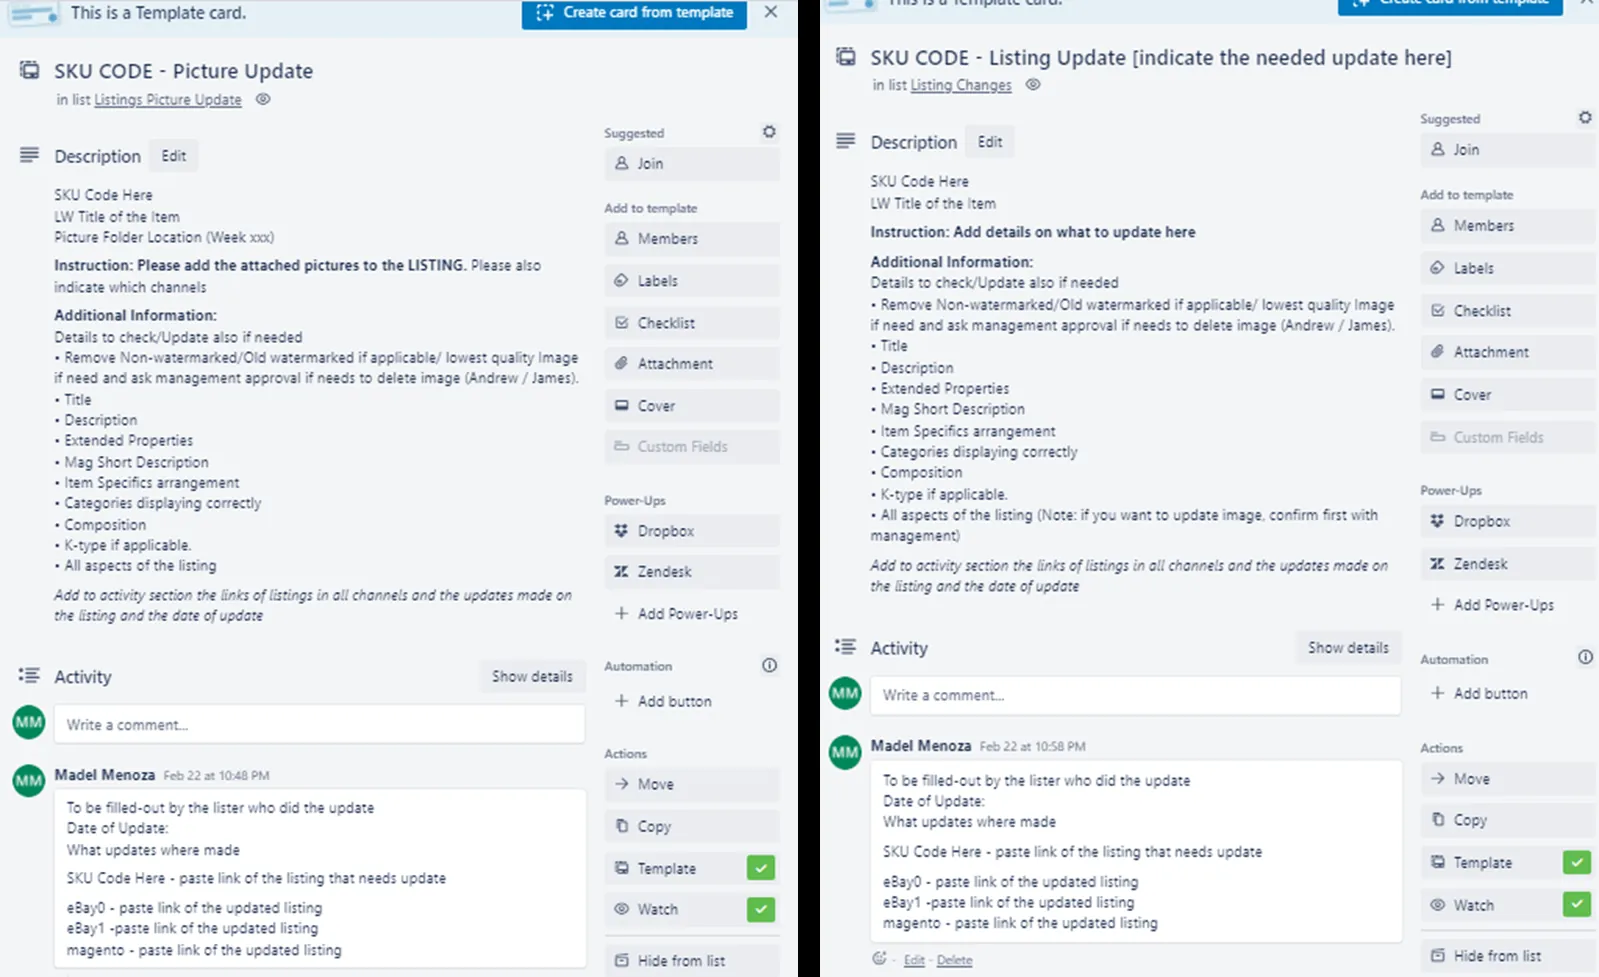The height and width of the screenshot is (977, 1599).
Task: Click SKU CODE - Picture Update title
Action: [183, 71]
